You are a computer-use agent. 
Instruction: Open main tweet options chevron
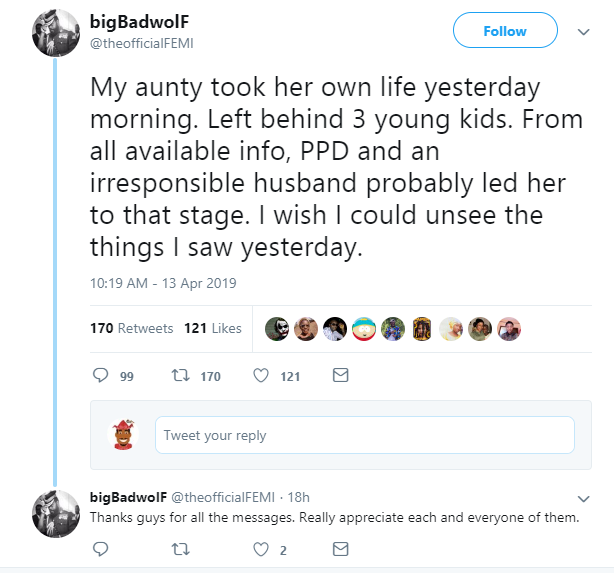click(x=585, y=31)
